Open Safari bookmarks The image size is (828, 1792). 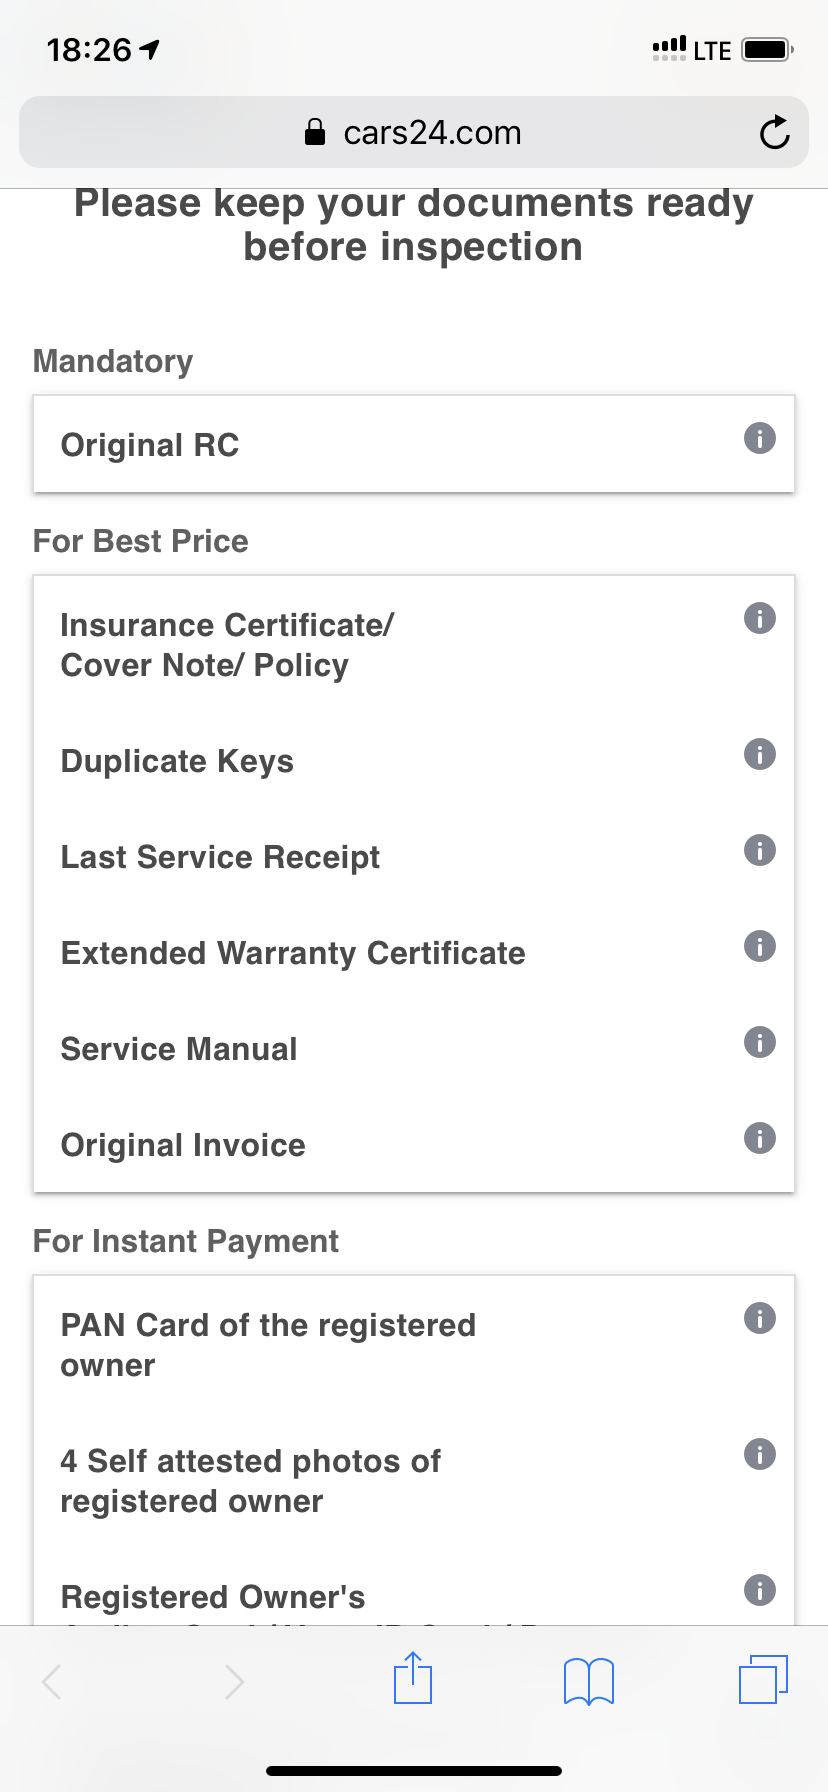click(589, 1680)
